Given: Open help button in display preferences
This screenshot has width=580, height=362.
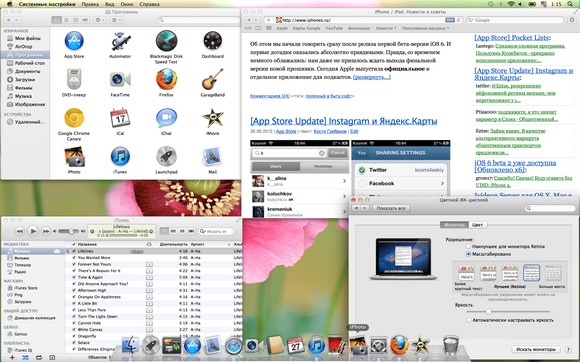Looking at the screenshot, I should (x=569, y=349).
